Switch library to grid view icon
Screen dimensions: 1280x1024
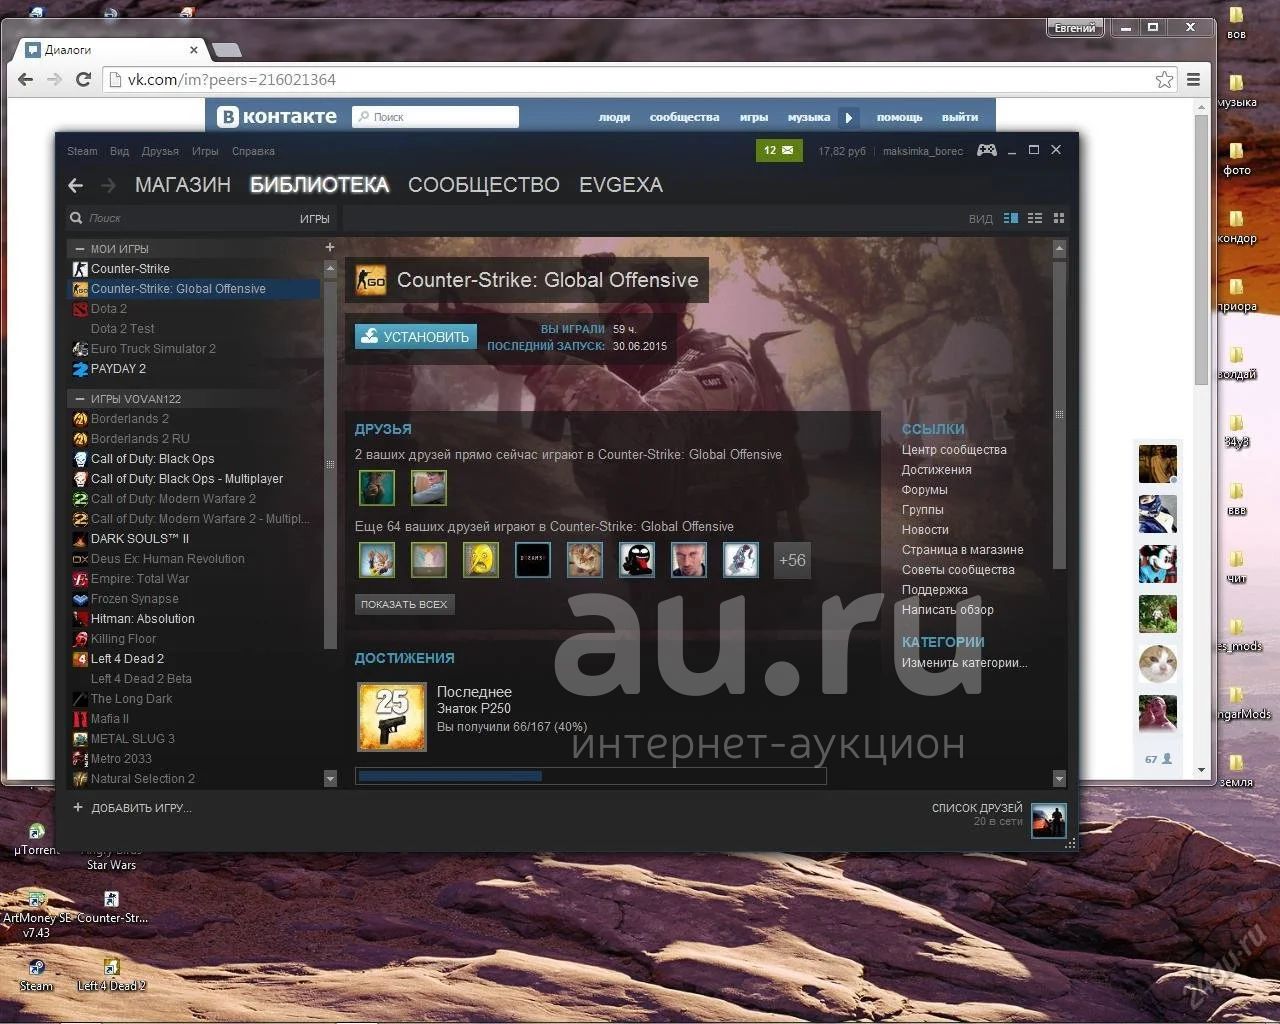(1059, 218)
